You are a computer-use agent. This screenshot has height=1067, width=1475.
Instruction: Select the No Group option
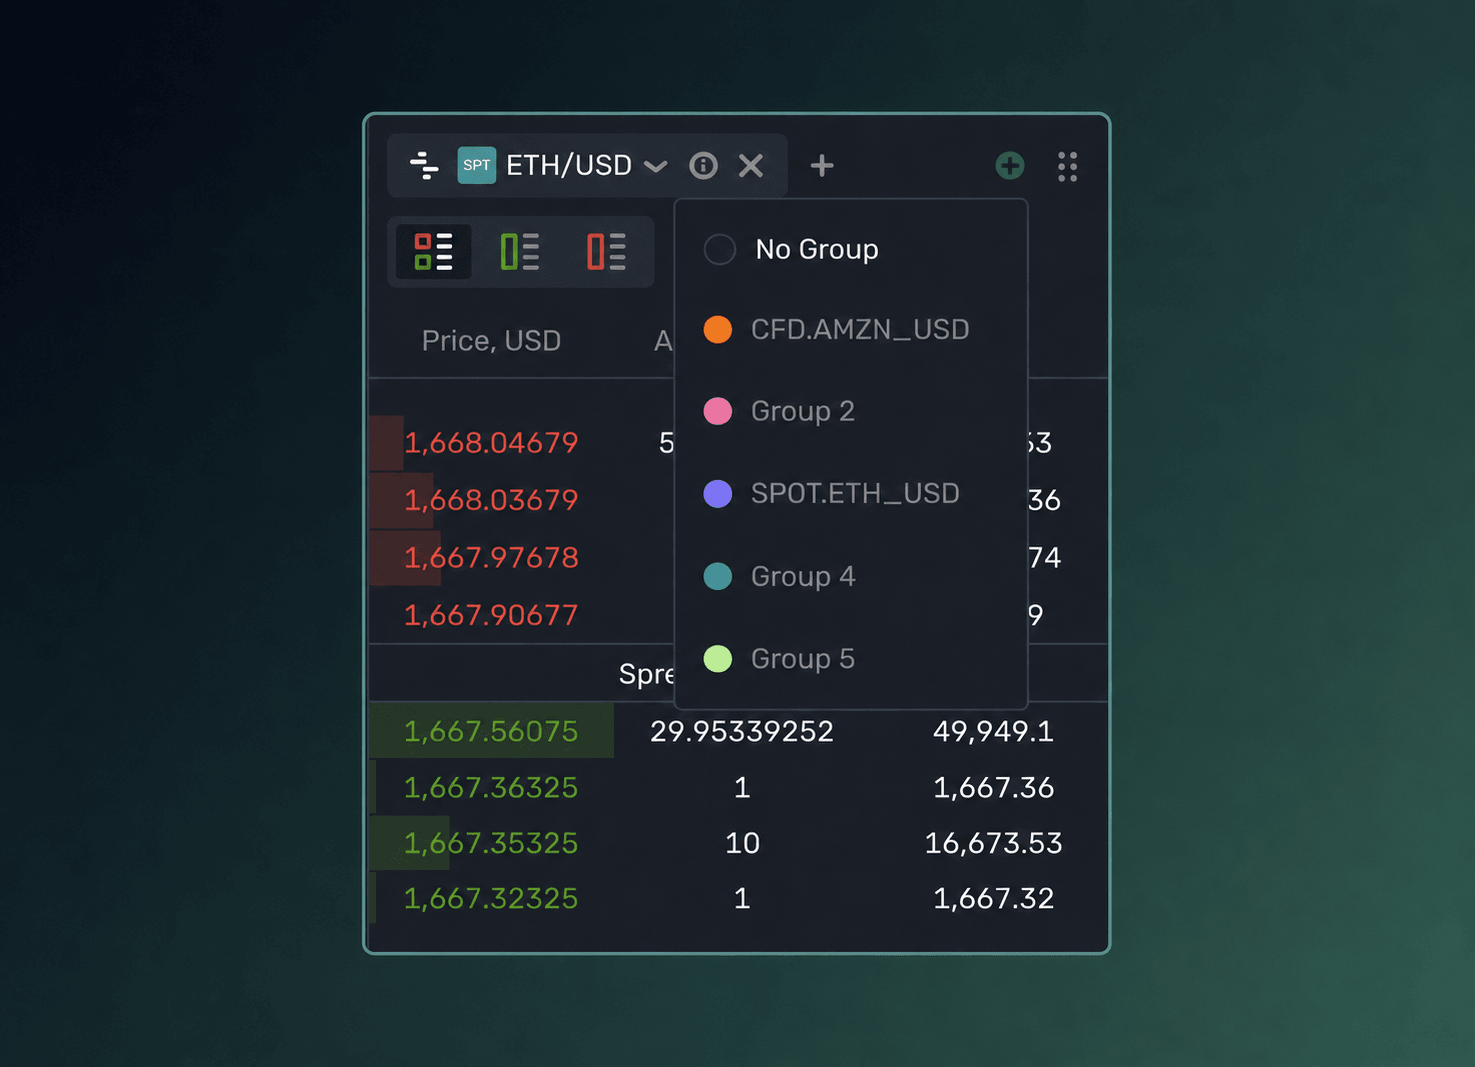click(x=851, y=249)
